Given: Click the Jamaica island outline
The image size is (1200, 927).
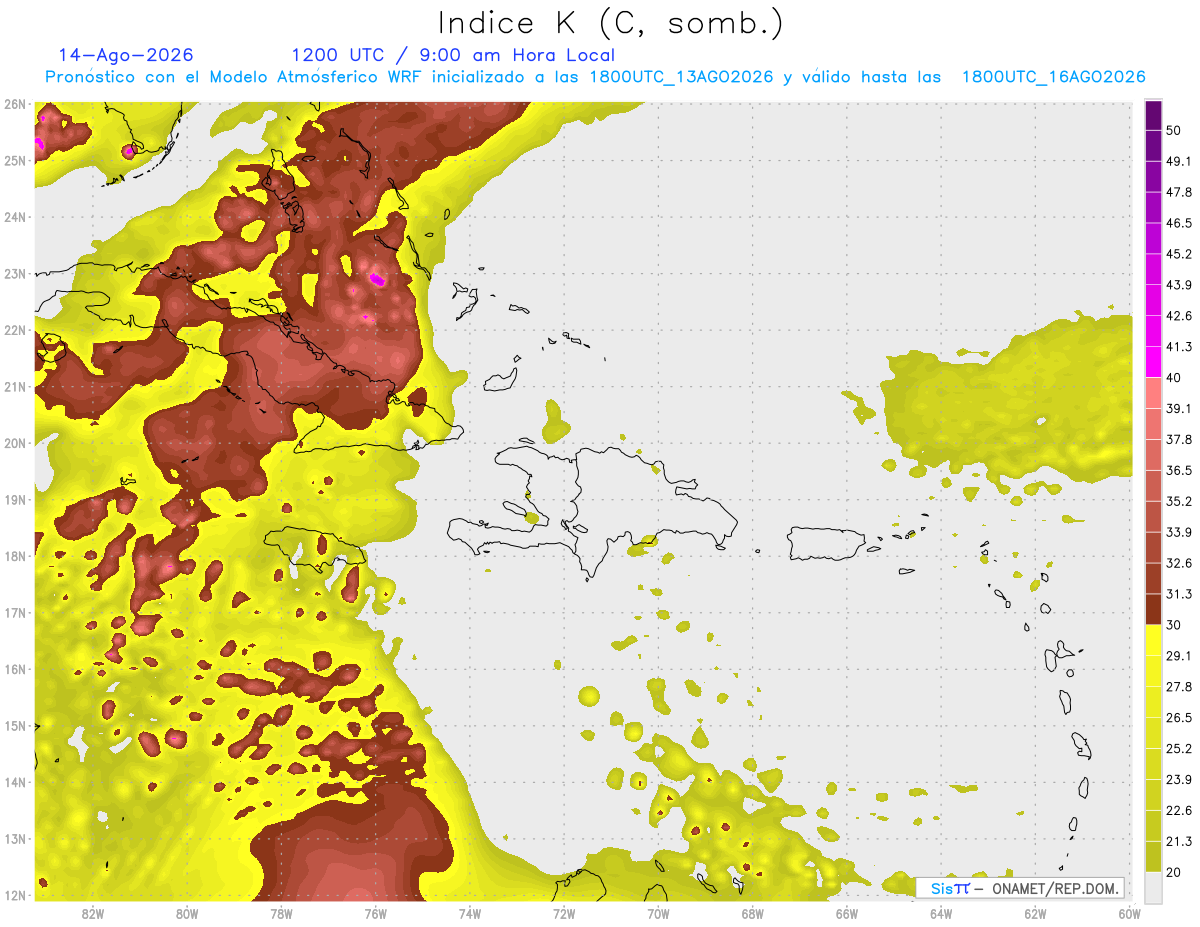Looking at the screenshot, I should click(x=314, y=547).
